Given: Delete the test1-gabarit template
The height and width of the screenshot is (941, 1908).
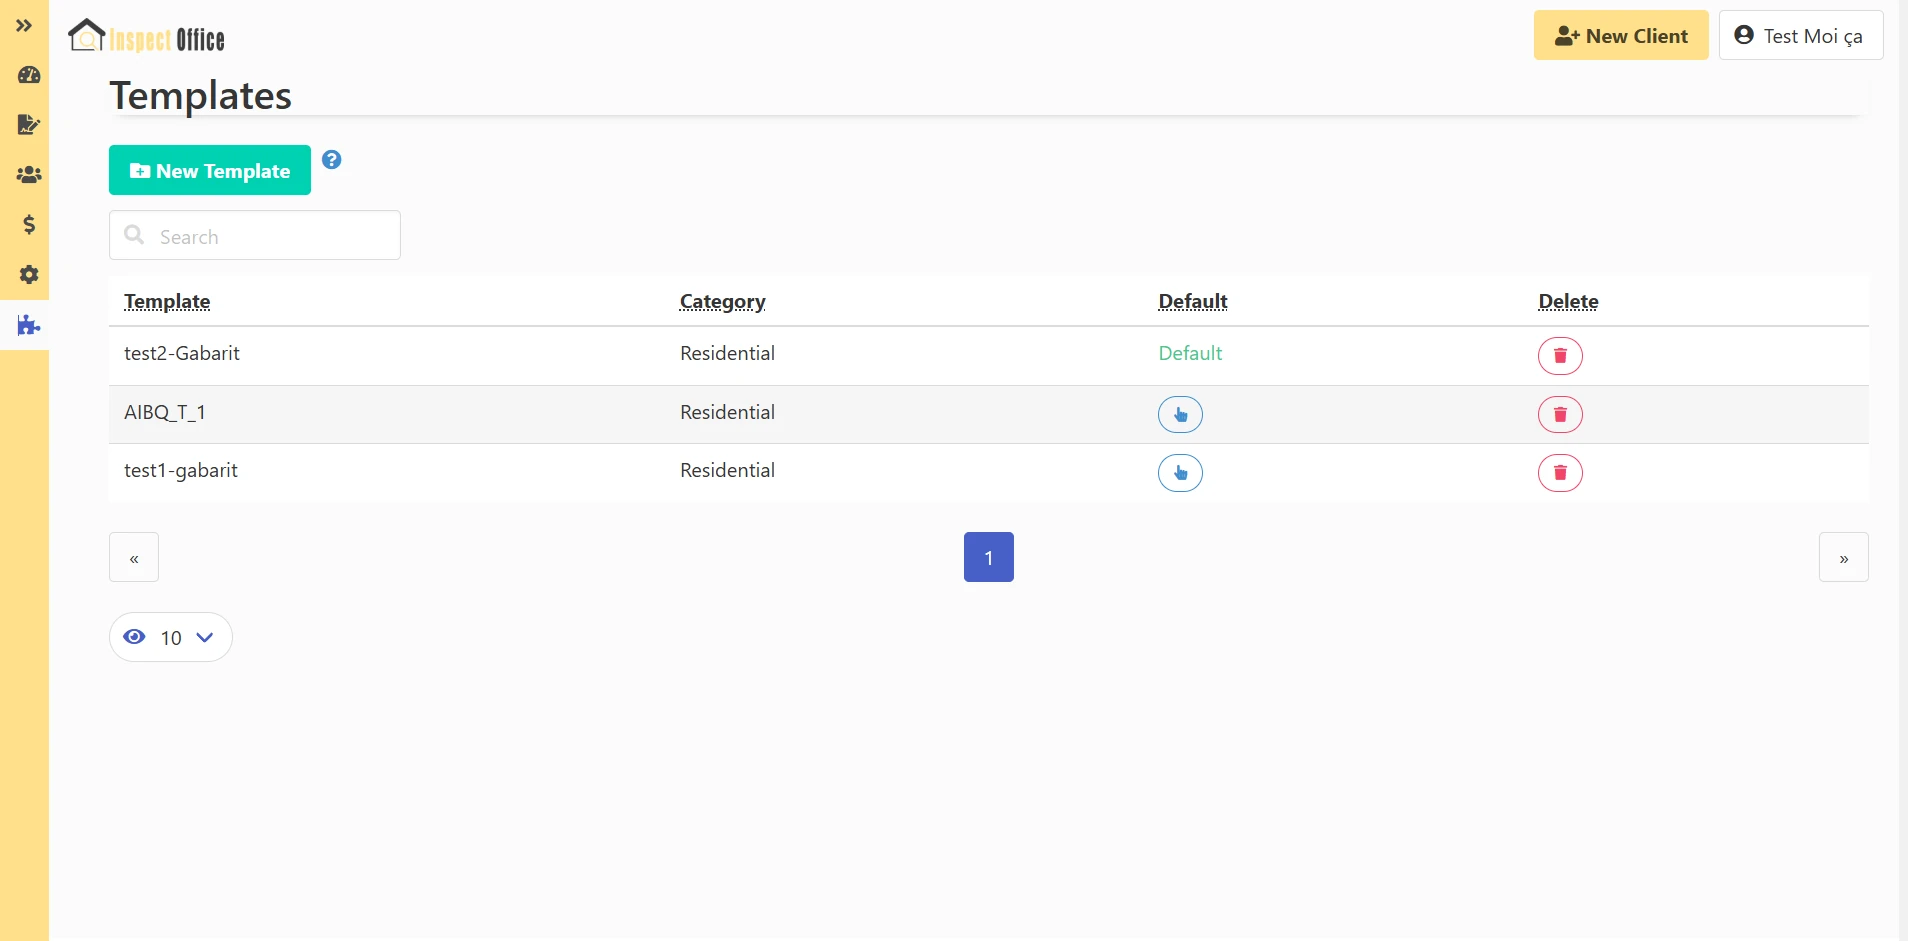Looking at the screenshot, I should click(1560, 473).
